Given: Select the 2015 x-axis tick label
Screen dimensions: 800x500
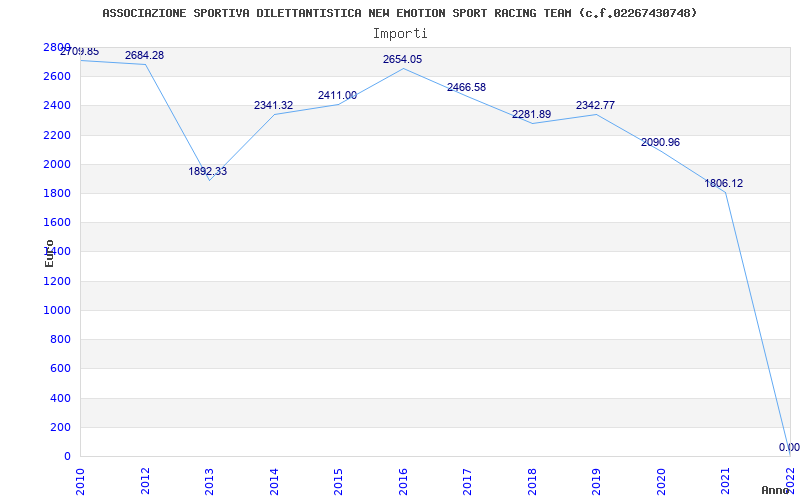Looking at the screenshot, I should (339, 481).
